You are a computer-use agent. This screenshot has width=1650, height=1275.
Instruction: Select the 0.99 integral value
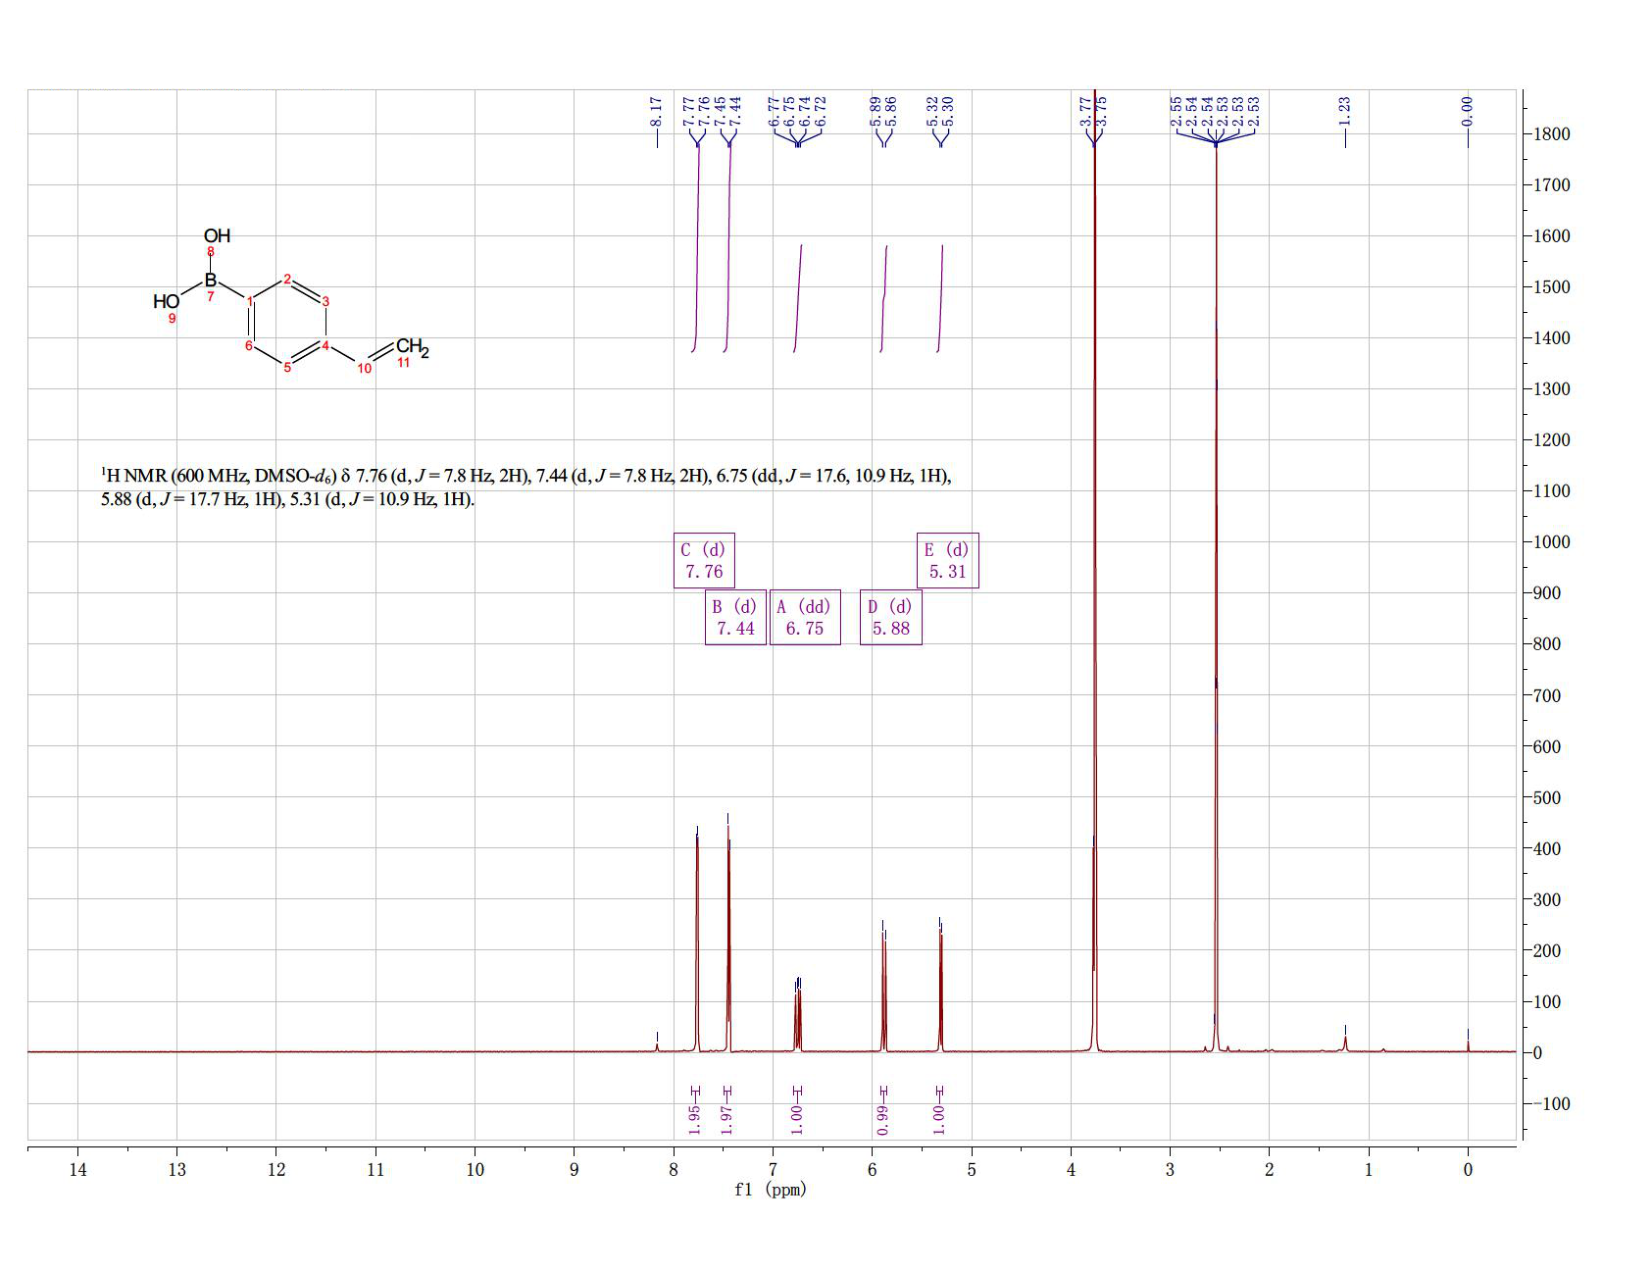882,1120
